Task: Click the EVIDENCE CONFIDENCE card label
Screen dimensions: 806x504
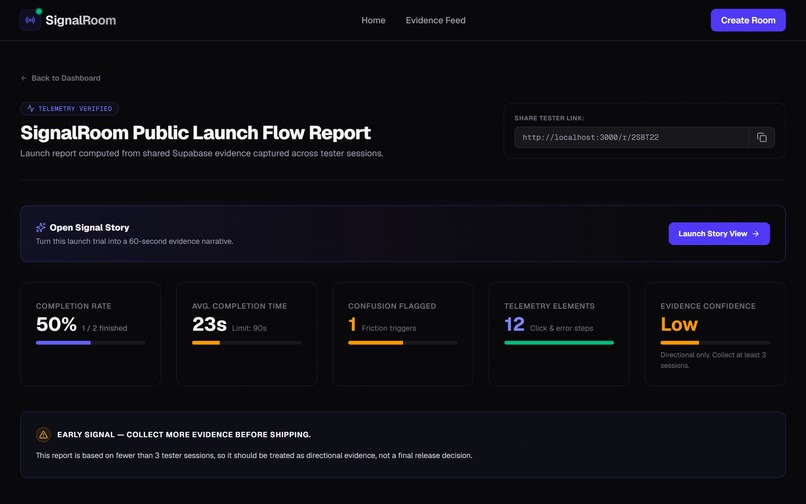Action: click(708, 306)
